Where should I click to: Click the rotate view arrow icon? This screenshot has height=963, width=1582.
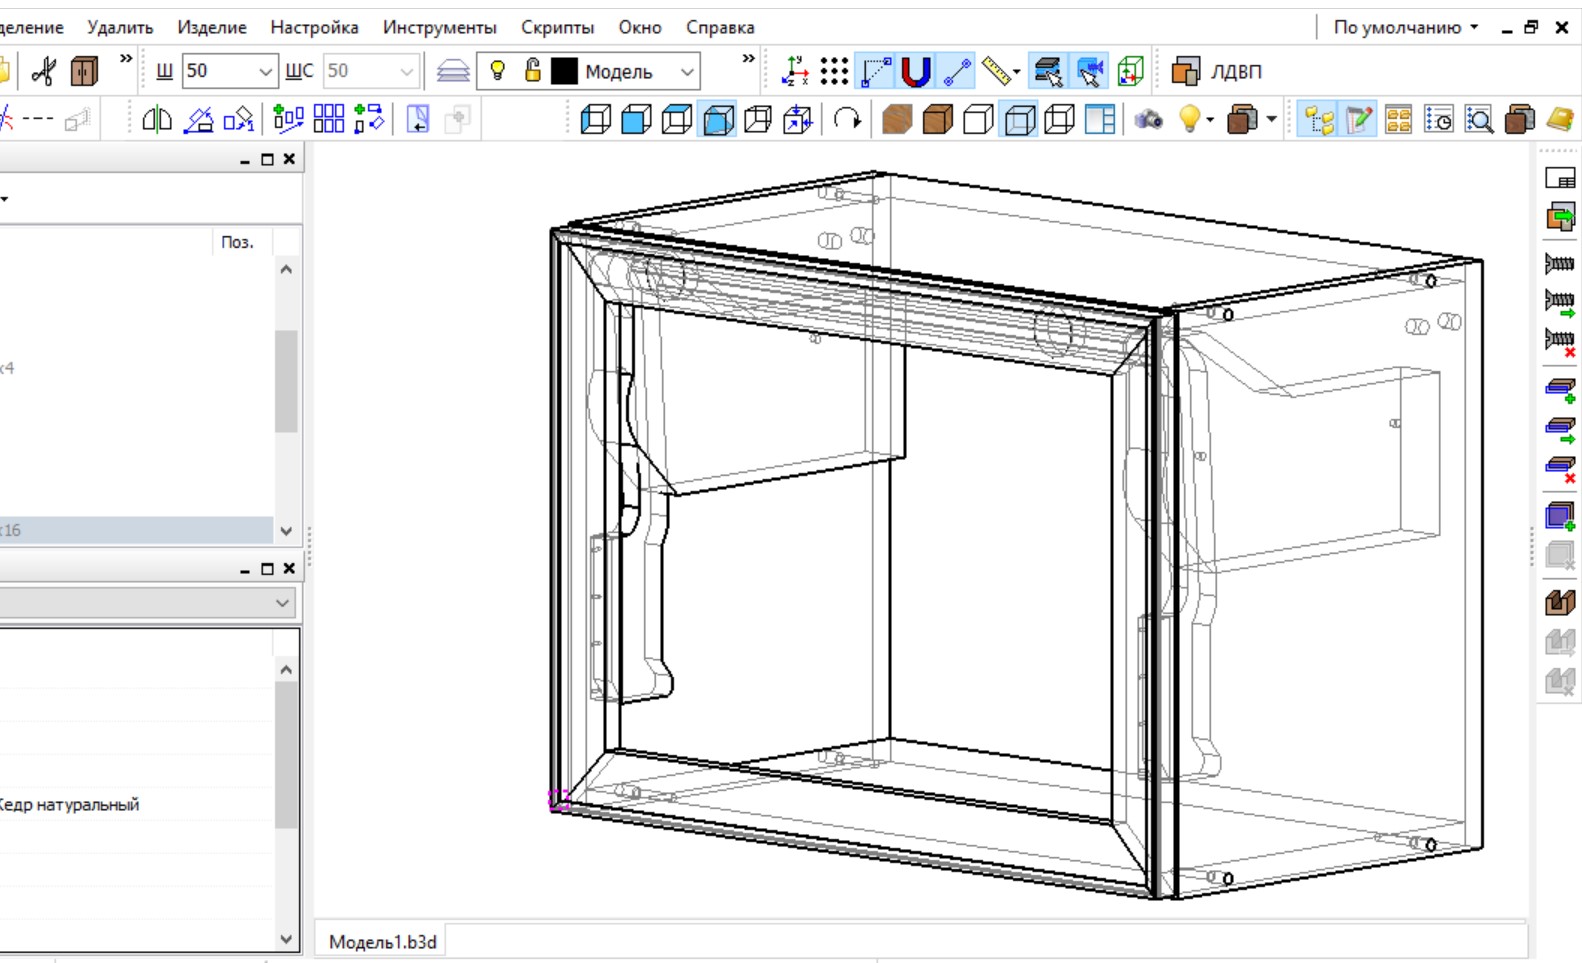[847, 120]
